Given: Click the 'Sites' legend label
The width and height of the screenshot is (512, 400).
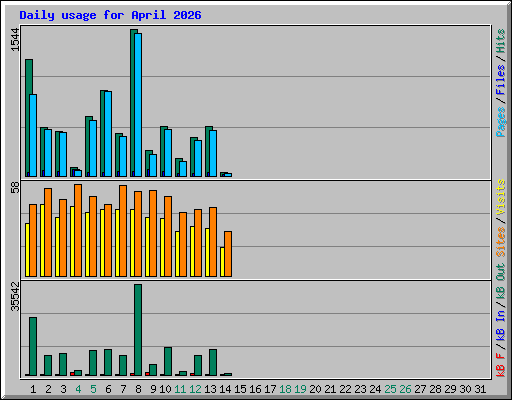Looking at the screenshot, I should click(x=500, y=241).
